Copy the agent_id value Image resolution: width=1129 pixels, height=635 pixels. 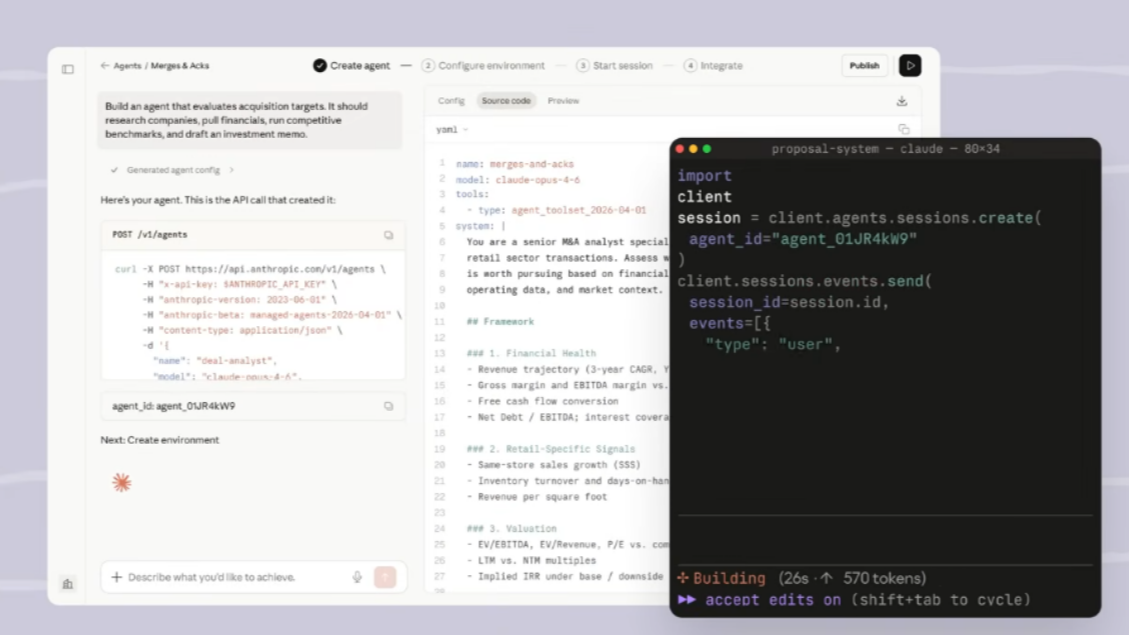coord(388,406)
